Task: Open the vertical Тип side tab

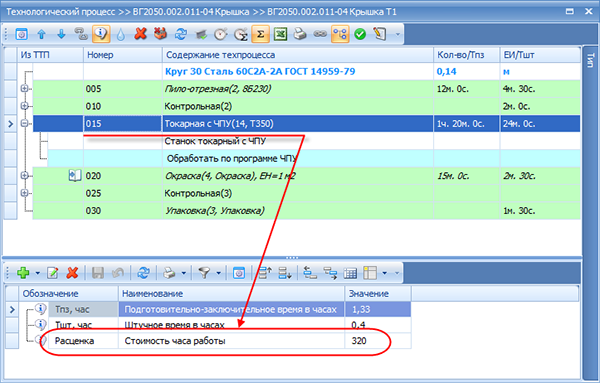Action: 590,60
